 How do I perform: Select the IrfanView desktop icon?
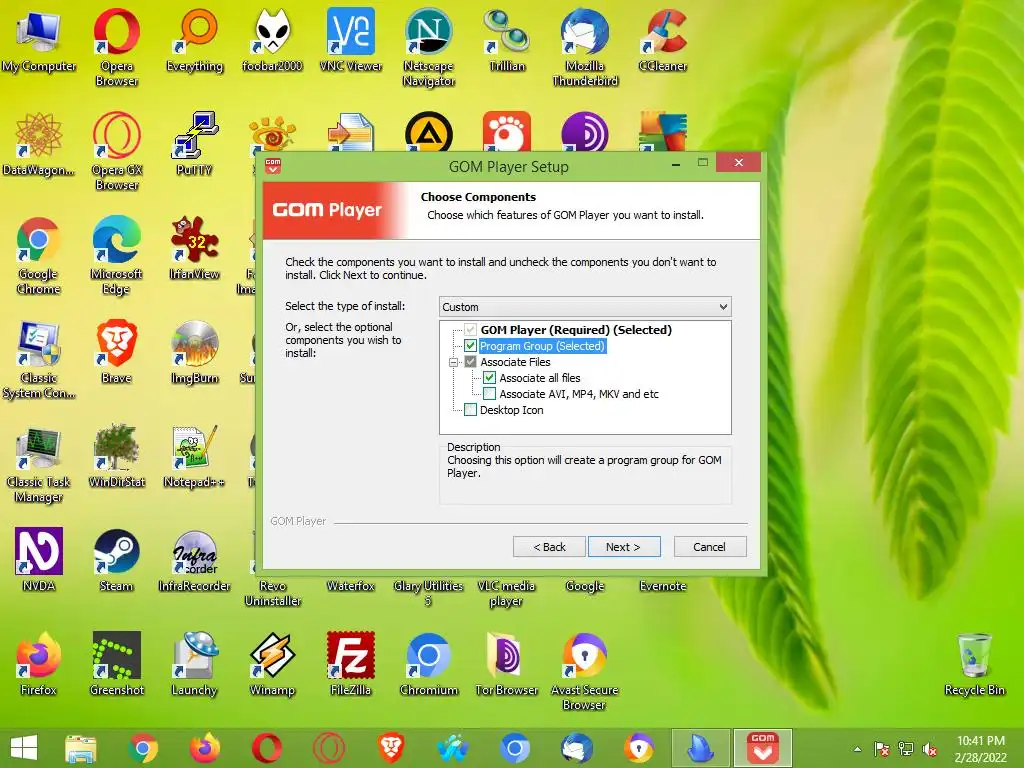(x=195, y=248)
